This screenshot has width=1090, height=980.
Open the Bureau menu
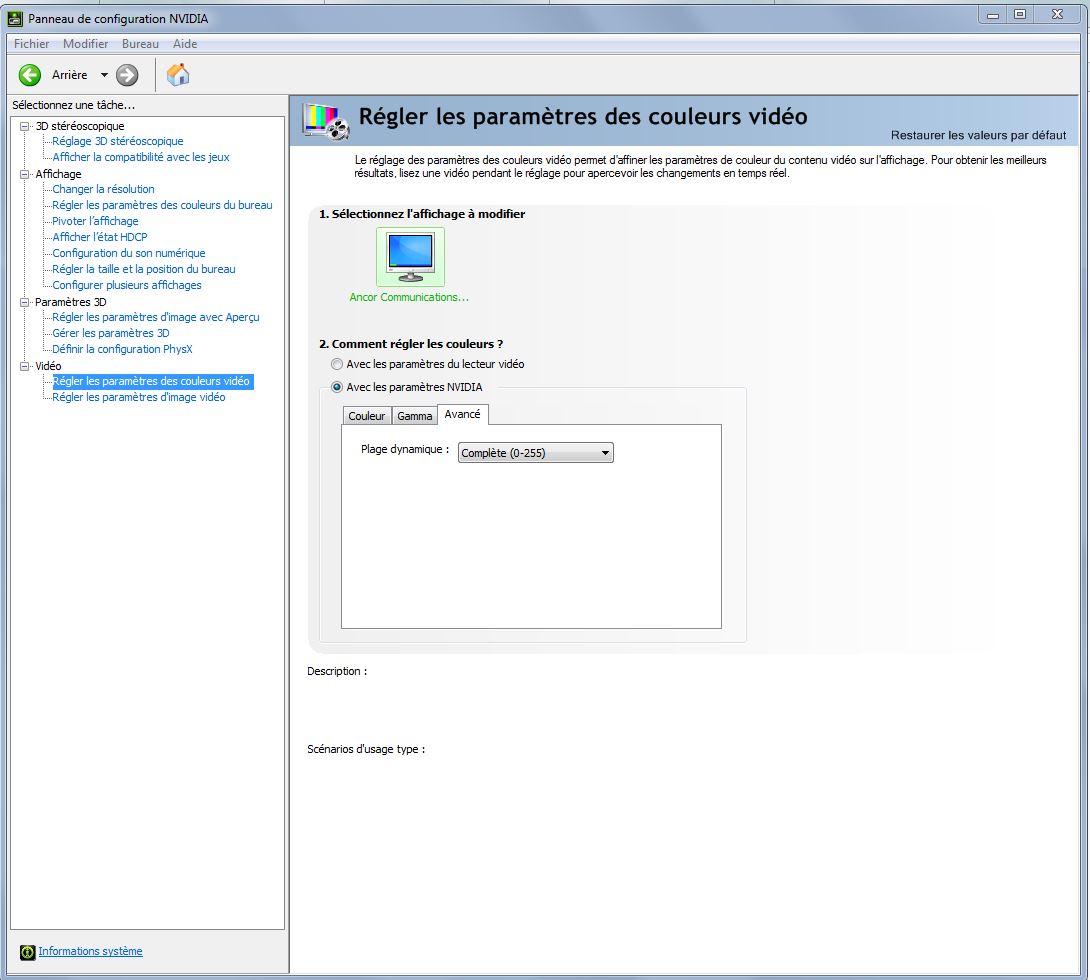140,44
